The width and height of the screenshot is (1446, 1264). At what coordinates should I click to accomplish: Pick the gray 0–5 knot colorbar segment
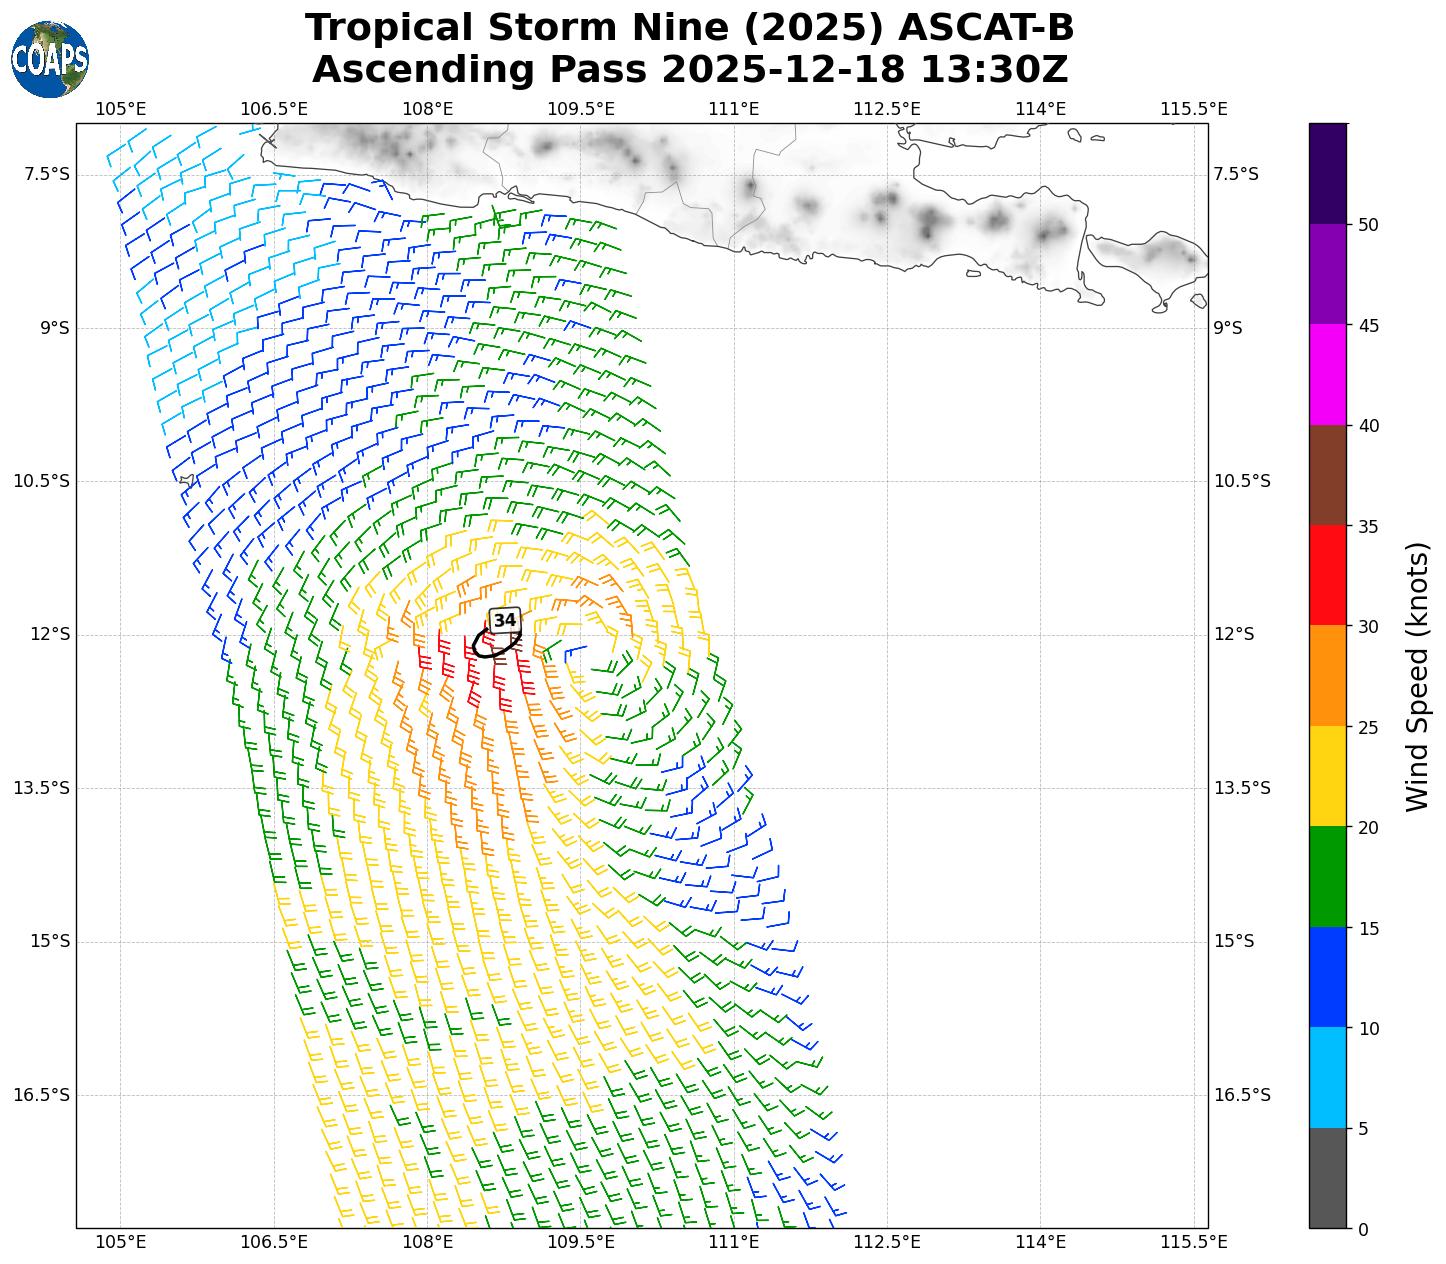(x=1328, y=1178)
